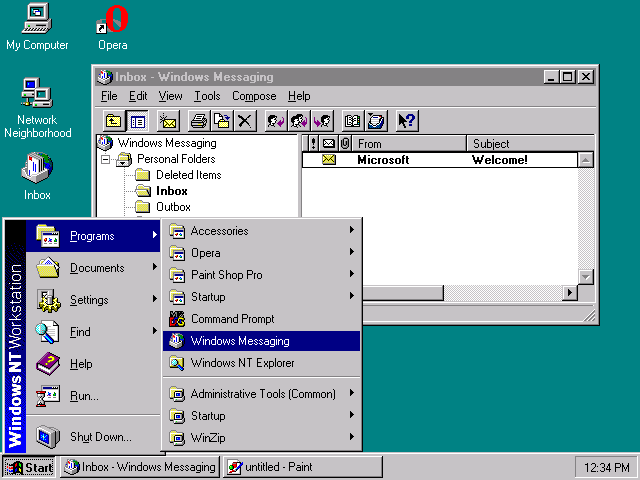The width and height of the screenshot is (640, 480).
Task: Expand the WinZip program group
Action: click(262, 438)
